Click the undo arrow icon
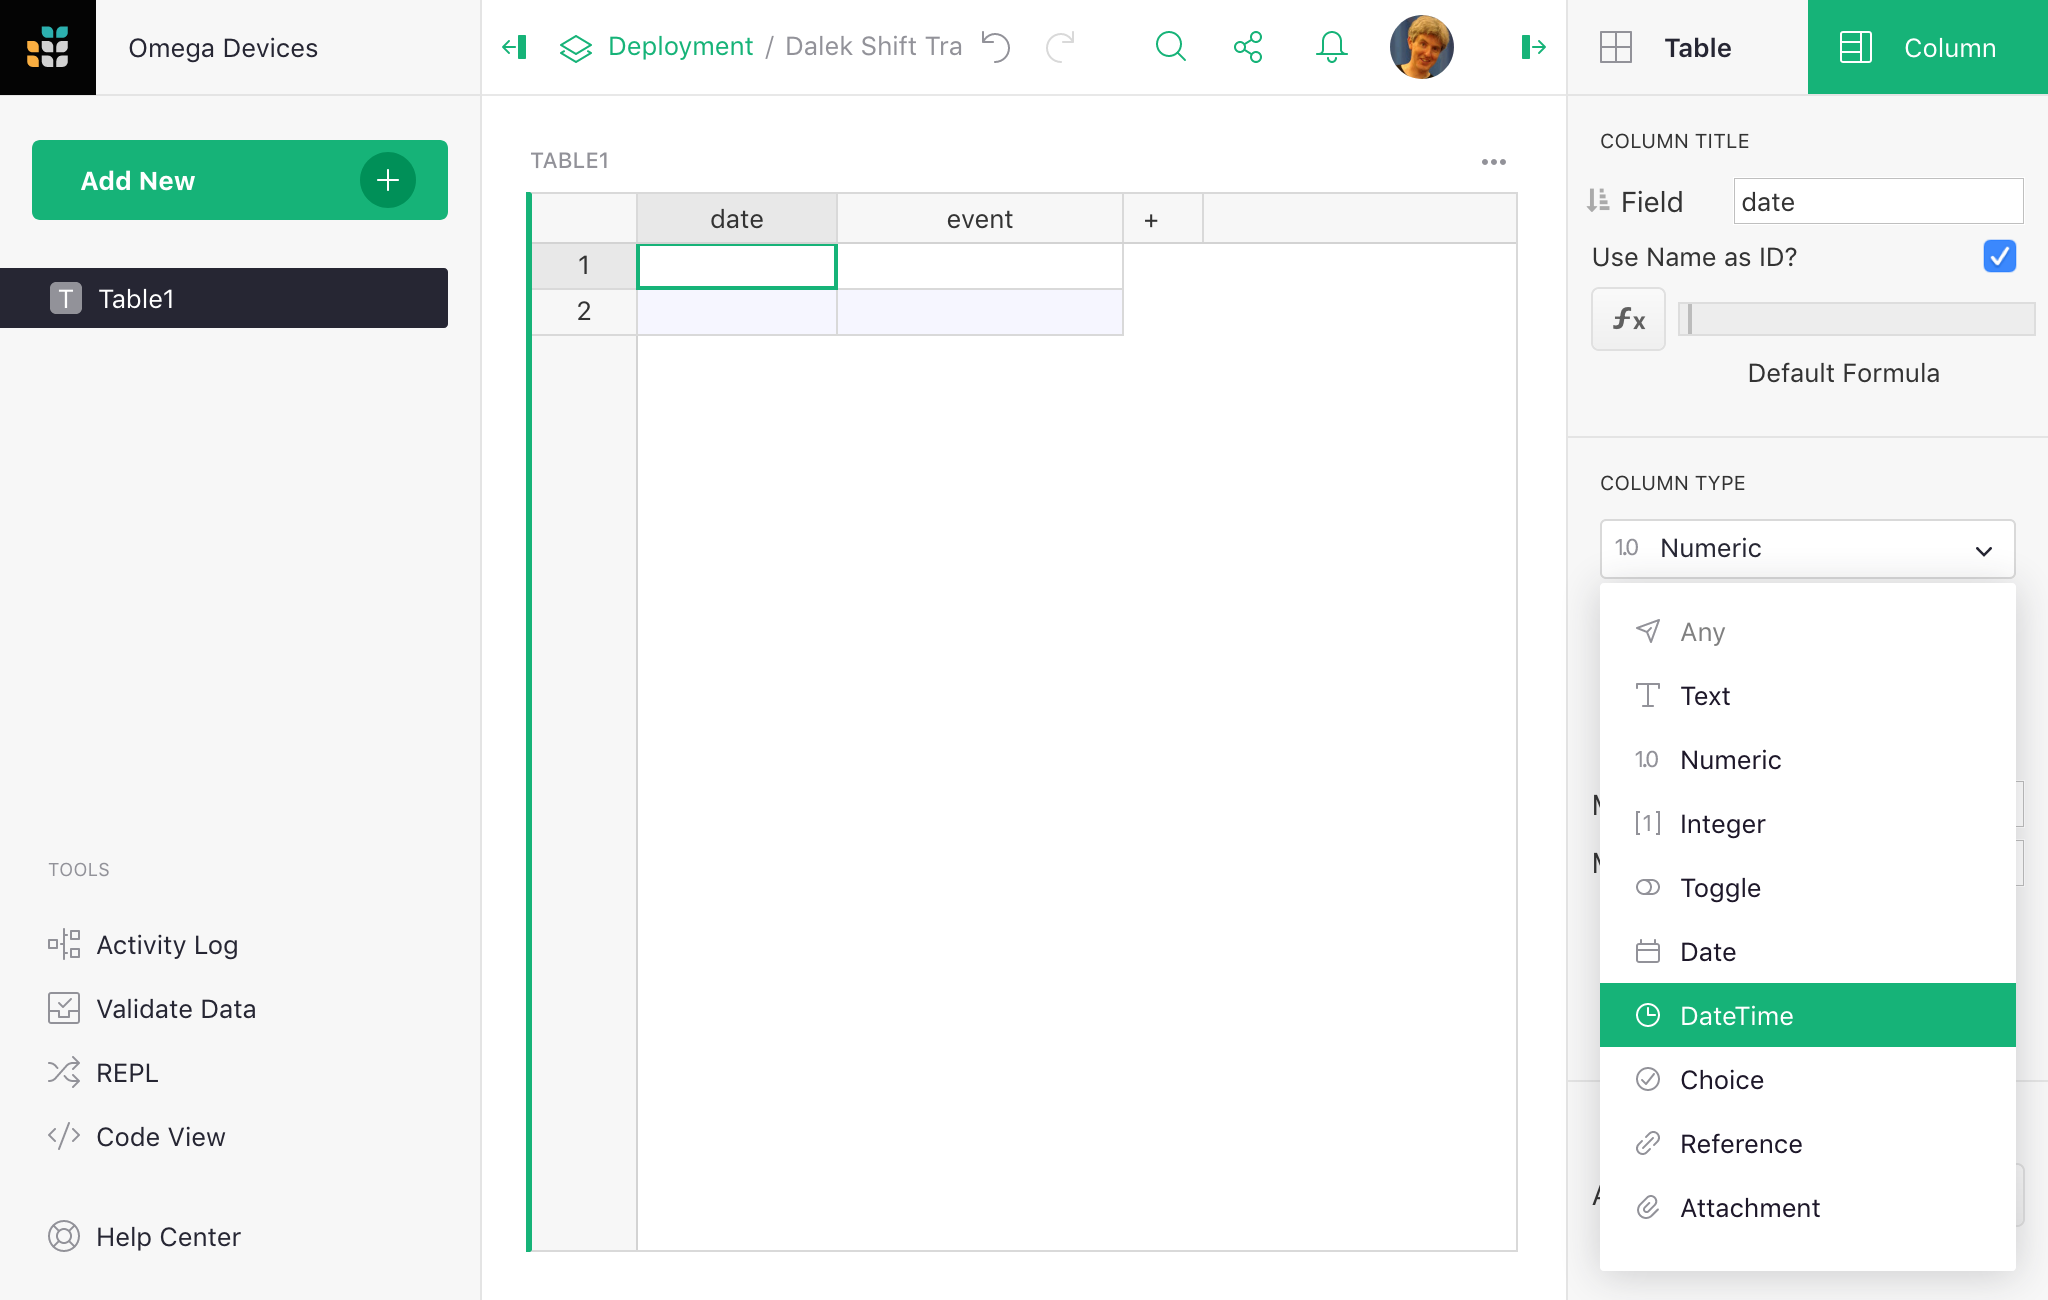This screenshot has height=1300, width=2048. click(996, 47)
